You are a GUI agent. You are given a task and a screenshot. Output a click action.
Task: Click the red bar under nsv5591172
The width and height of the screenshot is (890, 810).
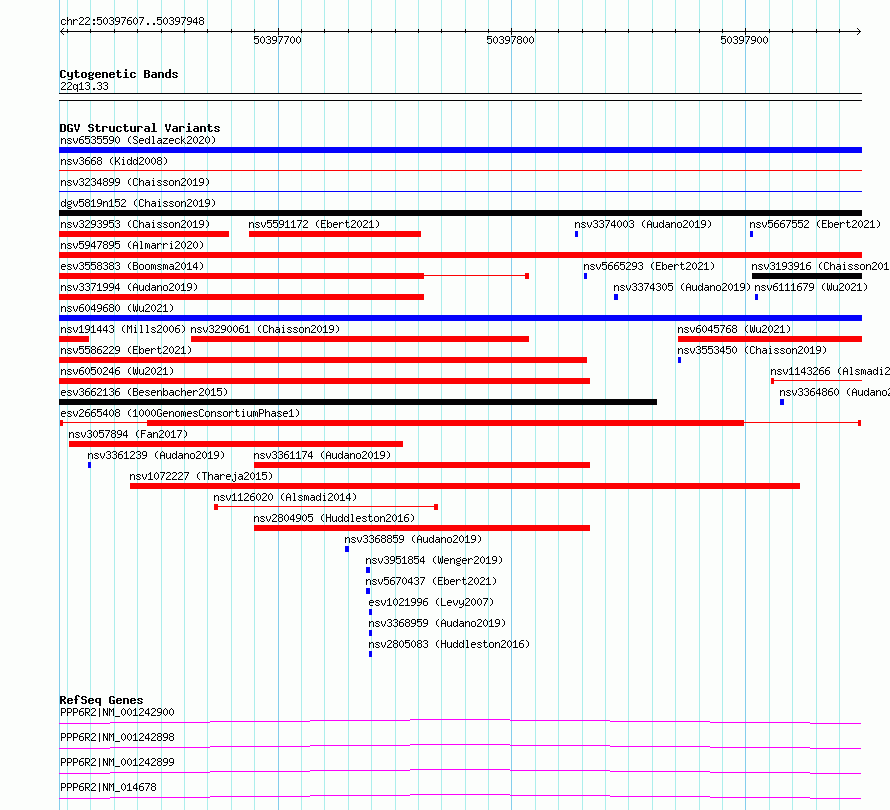point(335,234)
